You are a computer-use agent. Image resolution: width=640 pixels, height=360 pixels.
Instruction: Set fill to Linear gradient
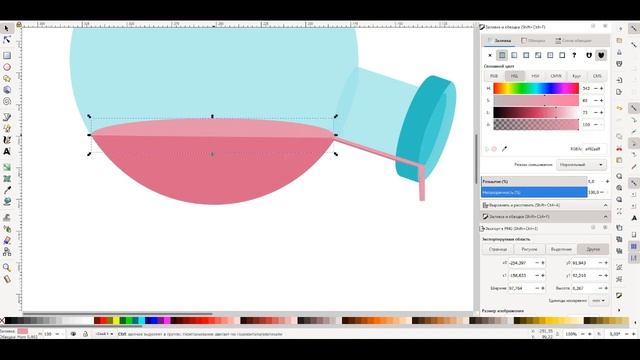coord(514,55)
